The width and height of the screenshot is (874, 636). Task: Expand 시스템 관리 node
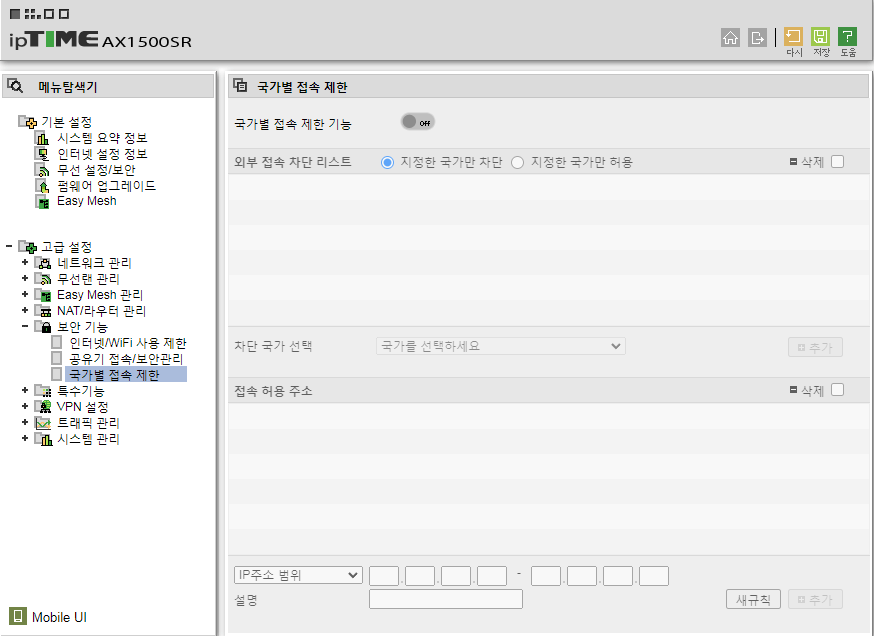click(25, 438)
